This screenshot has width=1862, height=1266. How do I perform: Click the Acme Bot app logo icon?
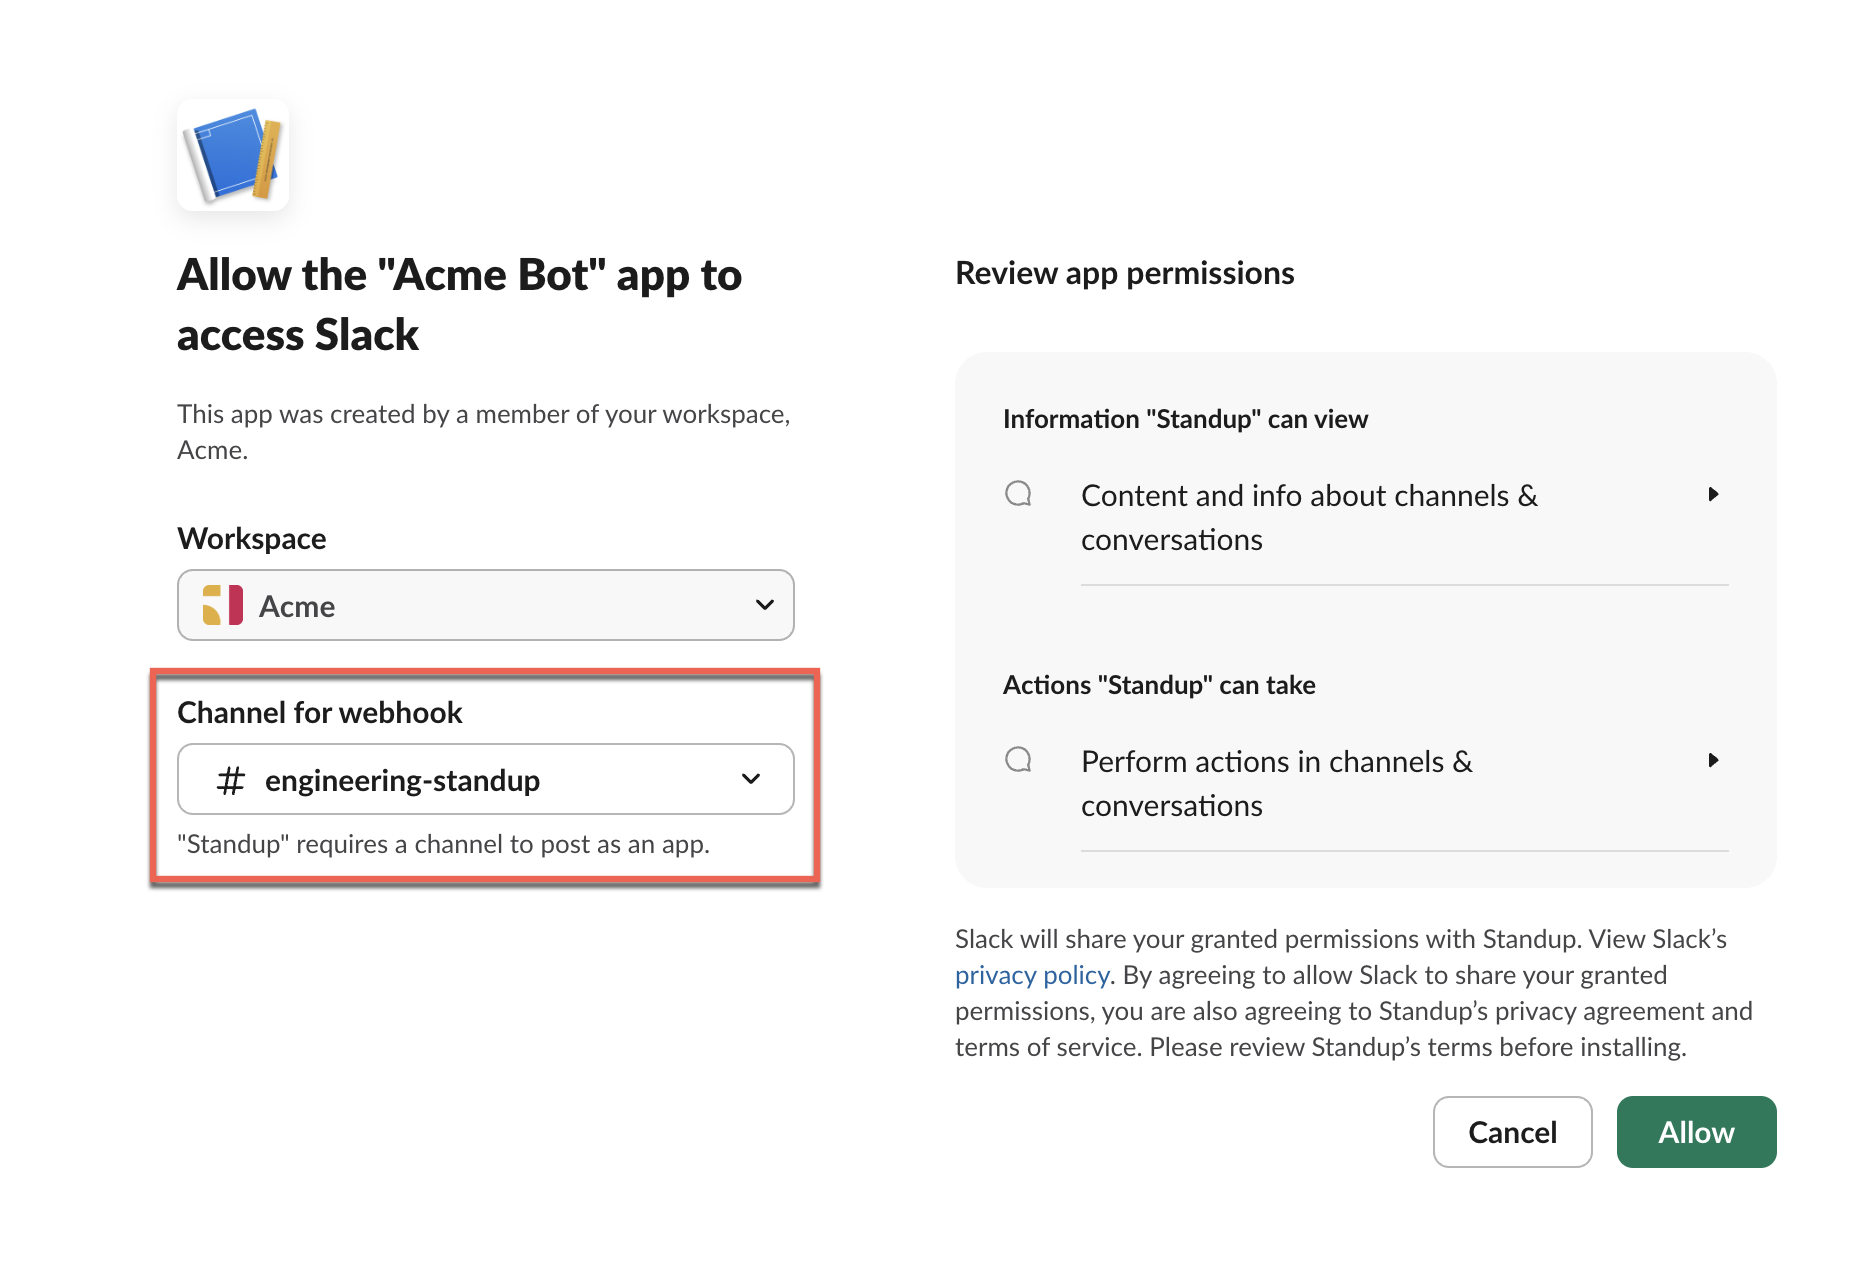click(233, 155)
